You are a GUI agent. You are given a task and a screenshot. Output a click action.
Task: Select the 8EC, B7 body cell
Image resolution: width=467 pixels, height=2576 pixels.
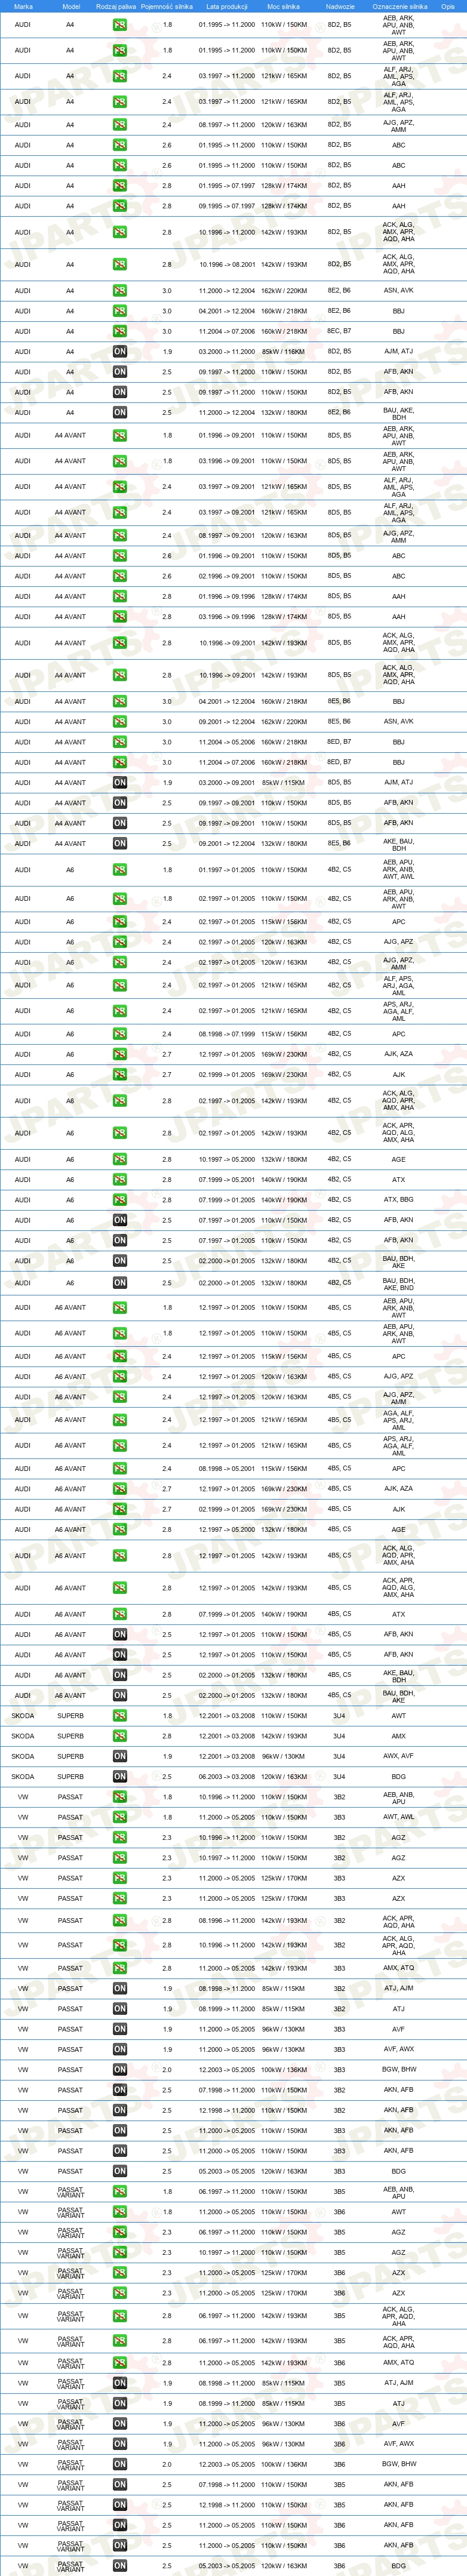point(340,331)
